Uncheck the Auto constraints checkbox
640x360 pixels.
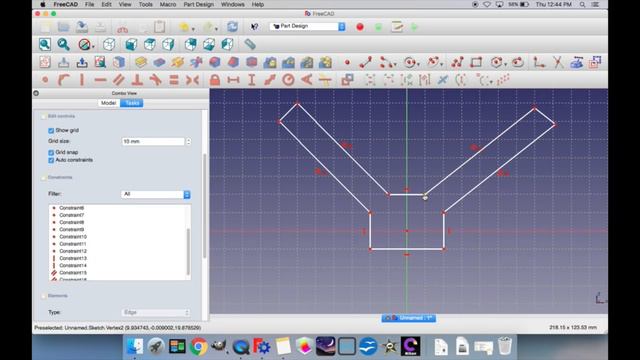(51, 160)
